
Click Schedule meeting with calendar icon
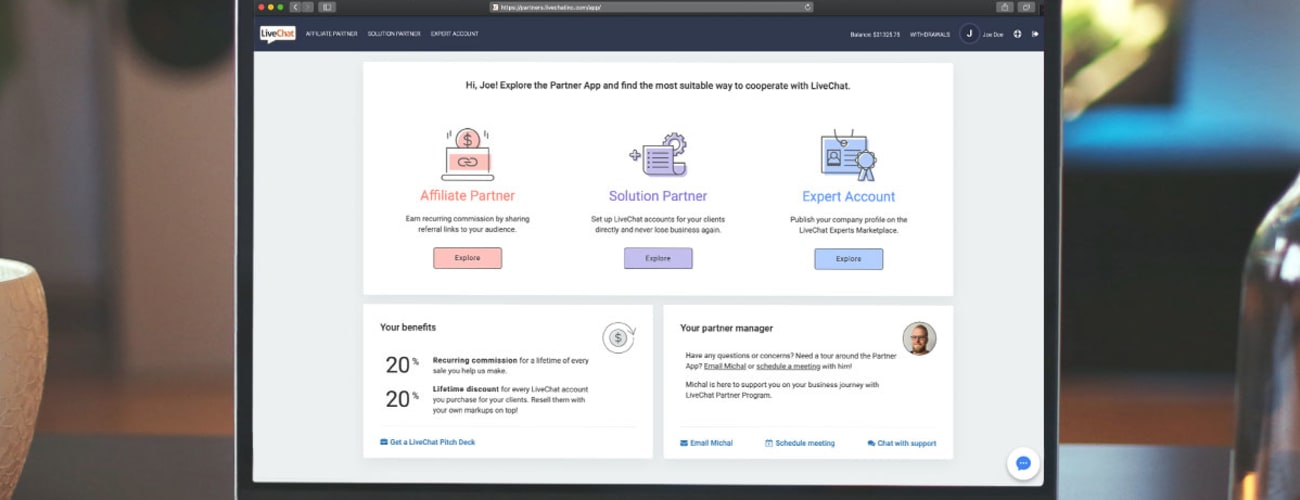tap(800, 443)
